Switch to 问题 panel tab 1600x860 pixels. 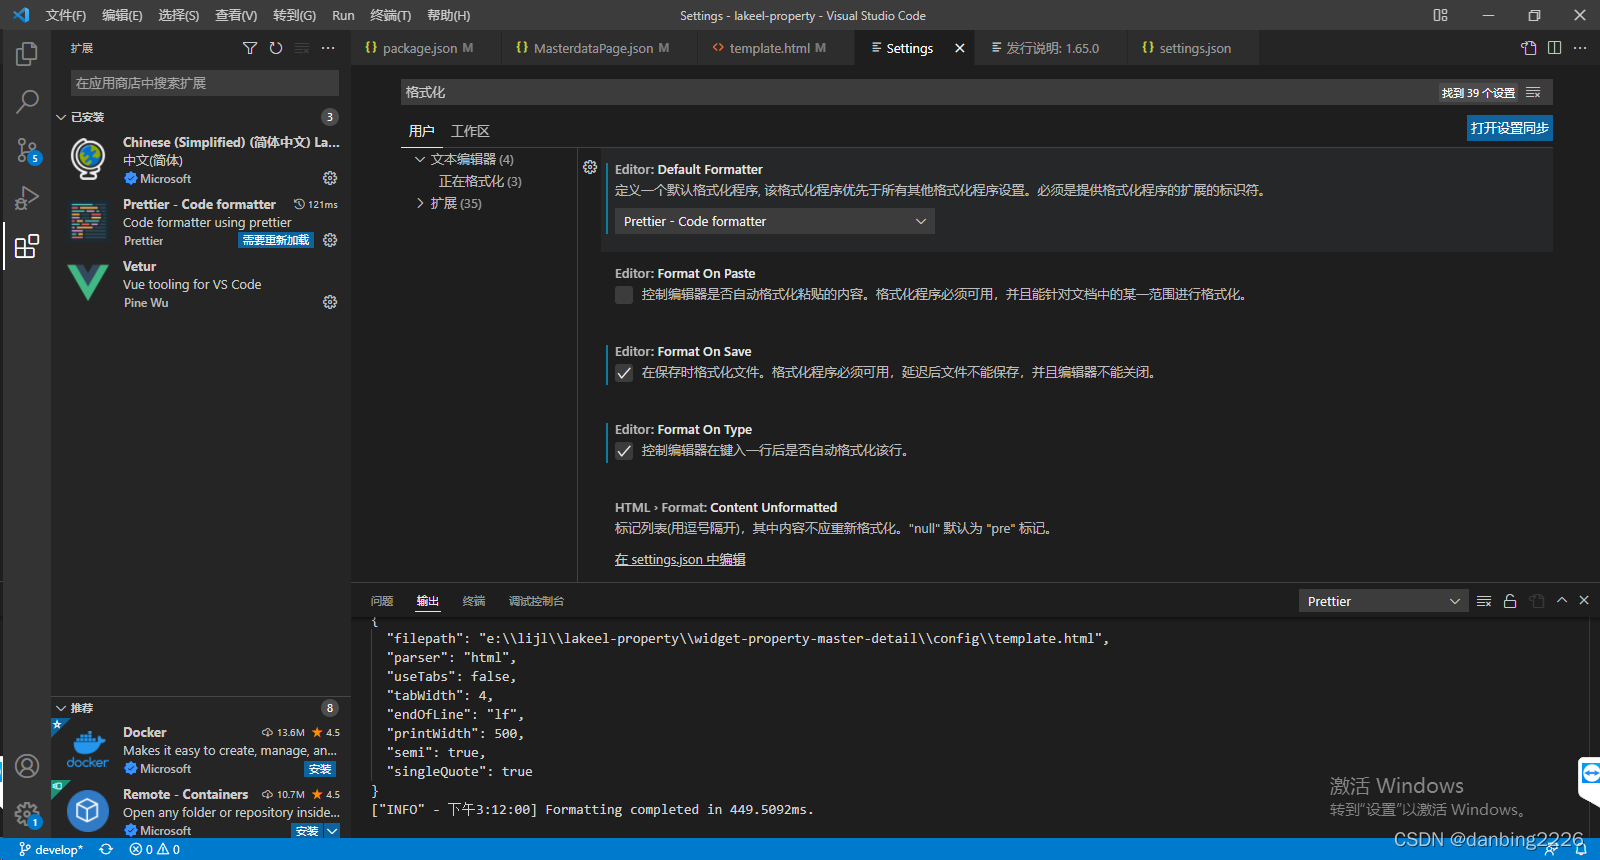[382, 601]
